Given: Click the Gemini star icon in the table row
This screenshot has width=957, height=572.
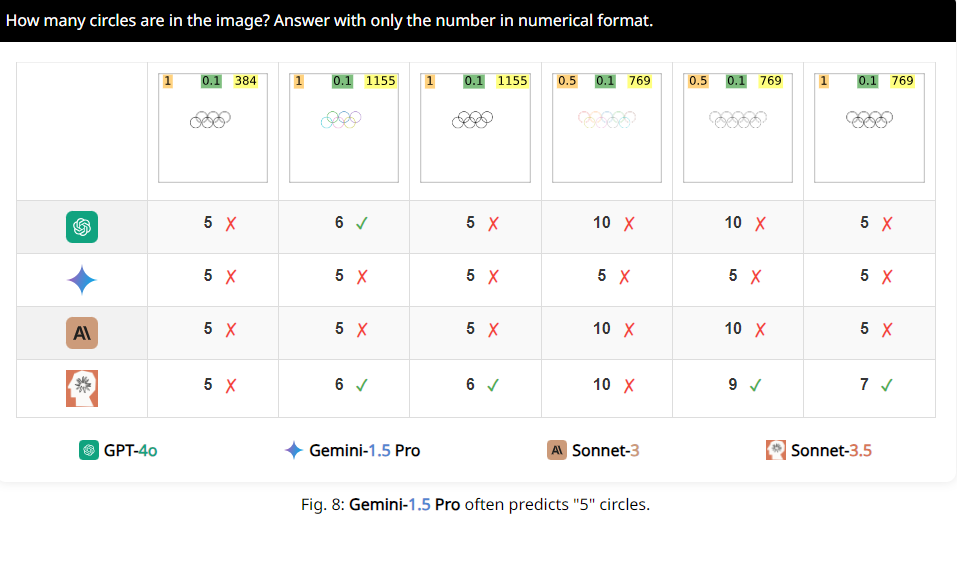Looking at the screenshot, I should [82, 280].
